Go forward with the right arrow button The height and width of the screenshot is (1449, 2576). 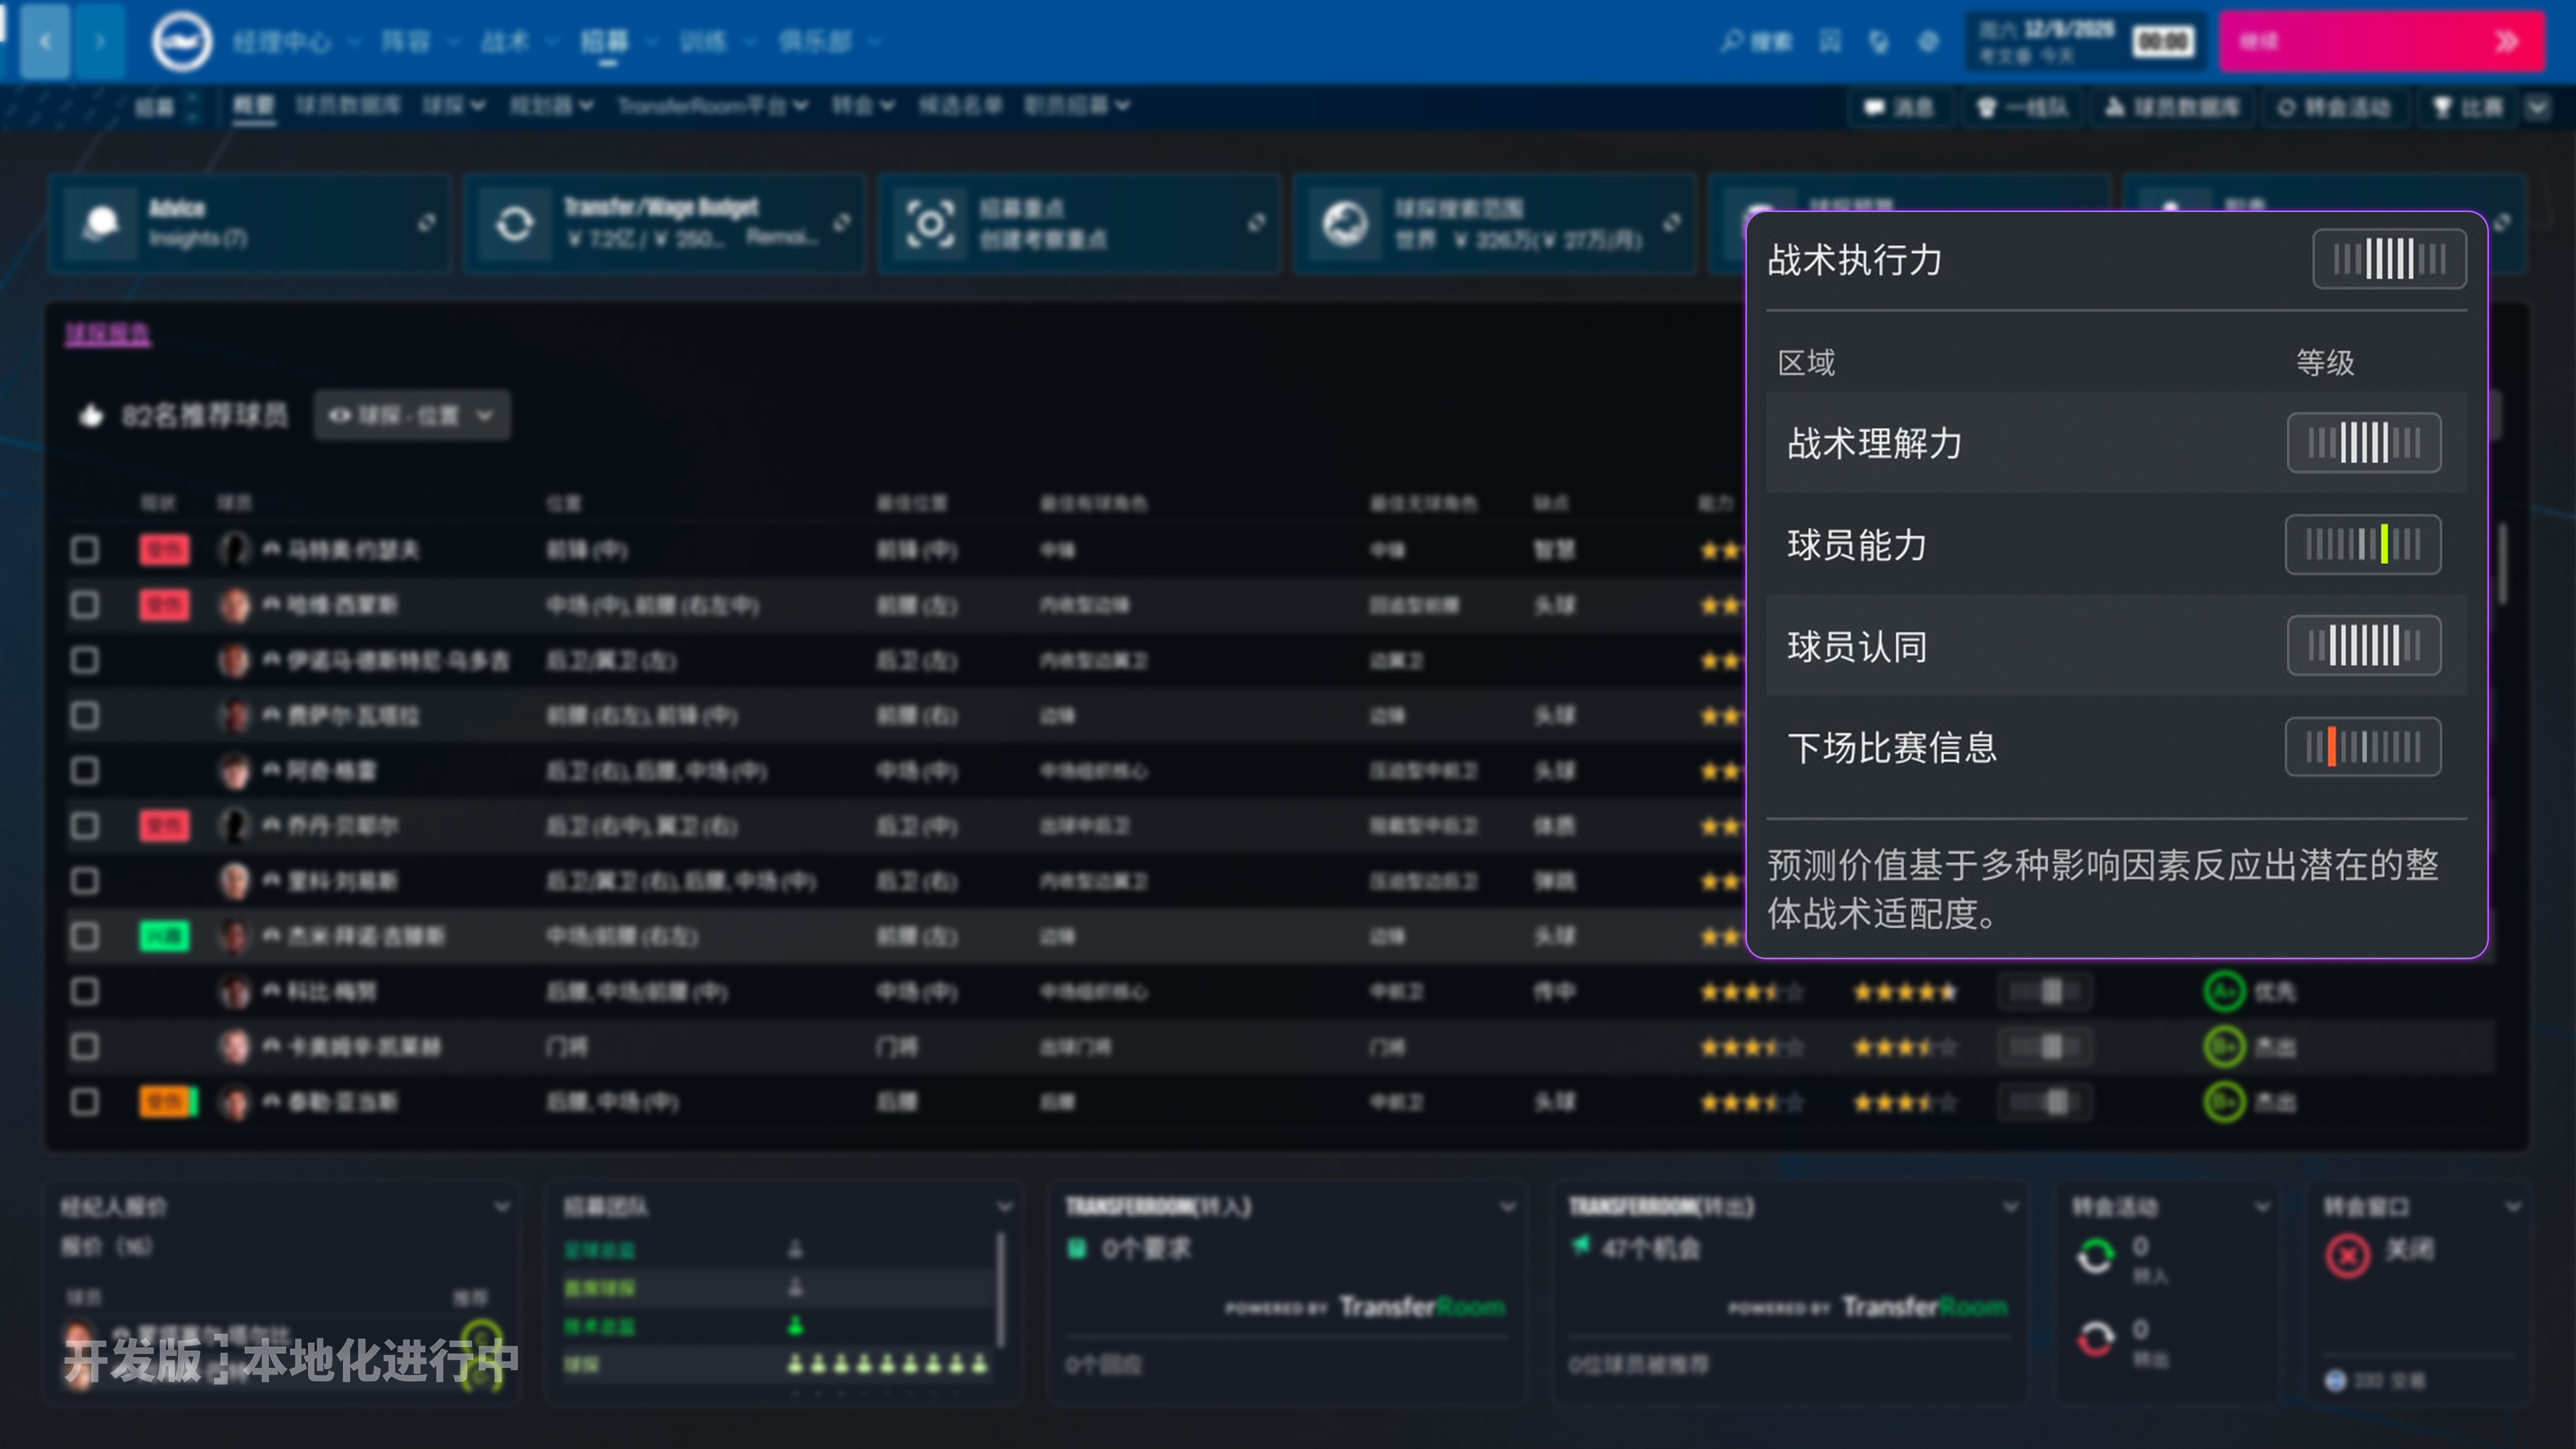[99, 41]
